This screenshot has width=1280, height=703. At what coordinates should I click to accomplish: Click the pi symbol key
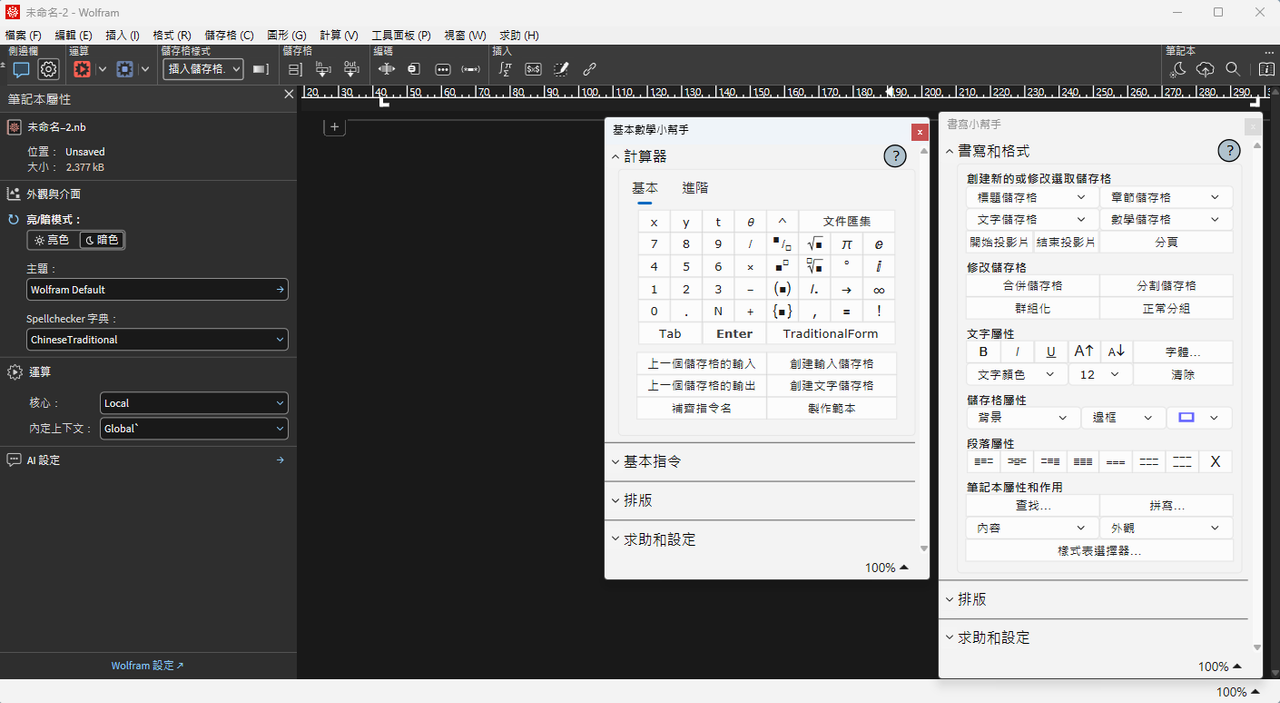pos(847,244)
